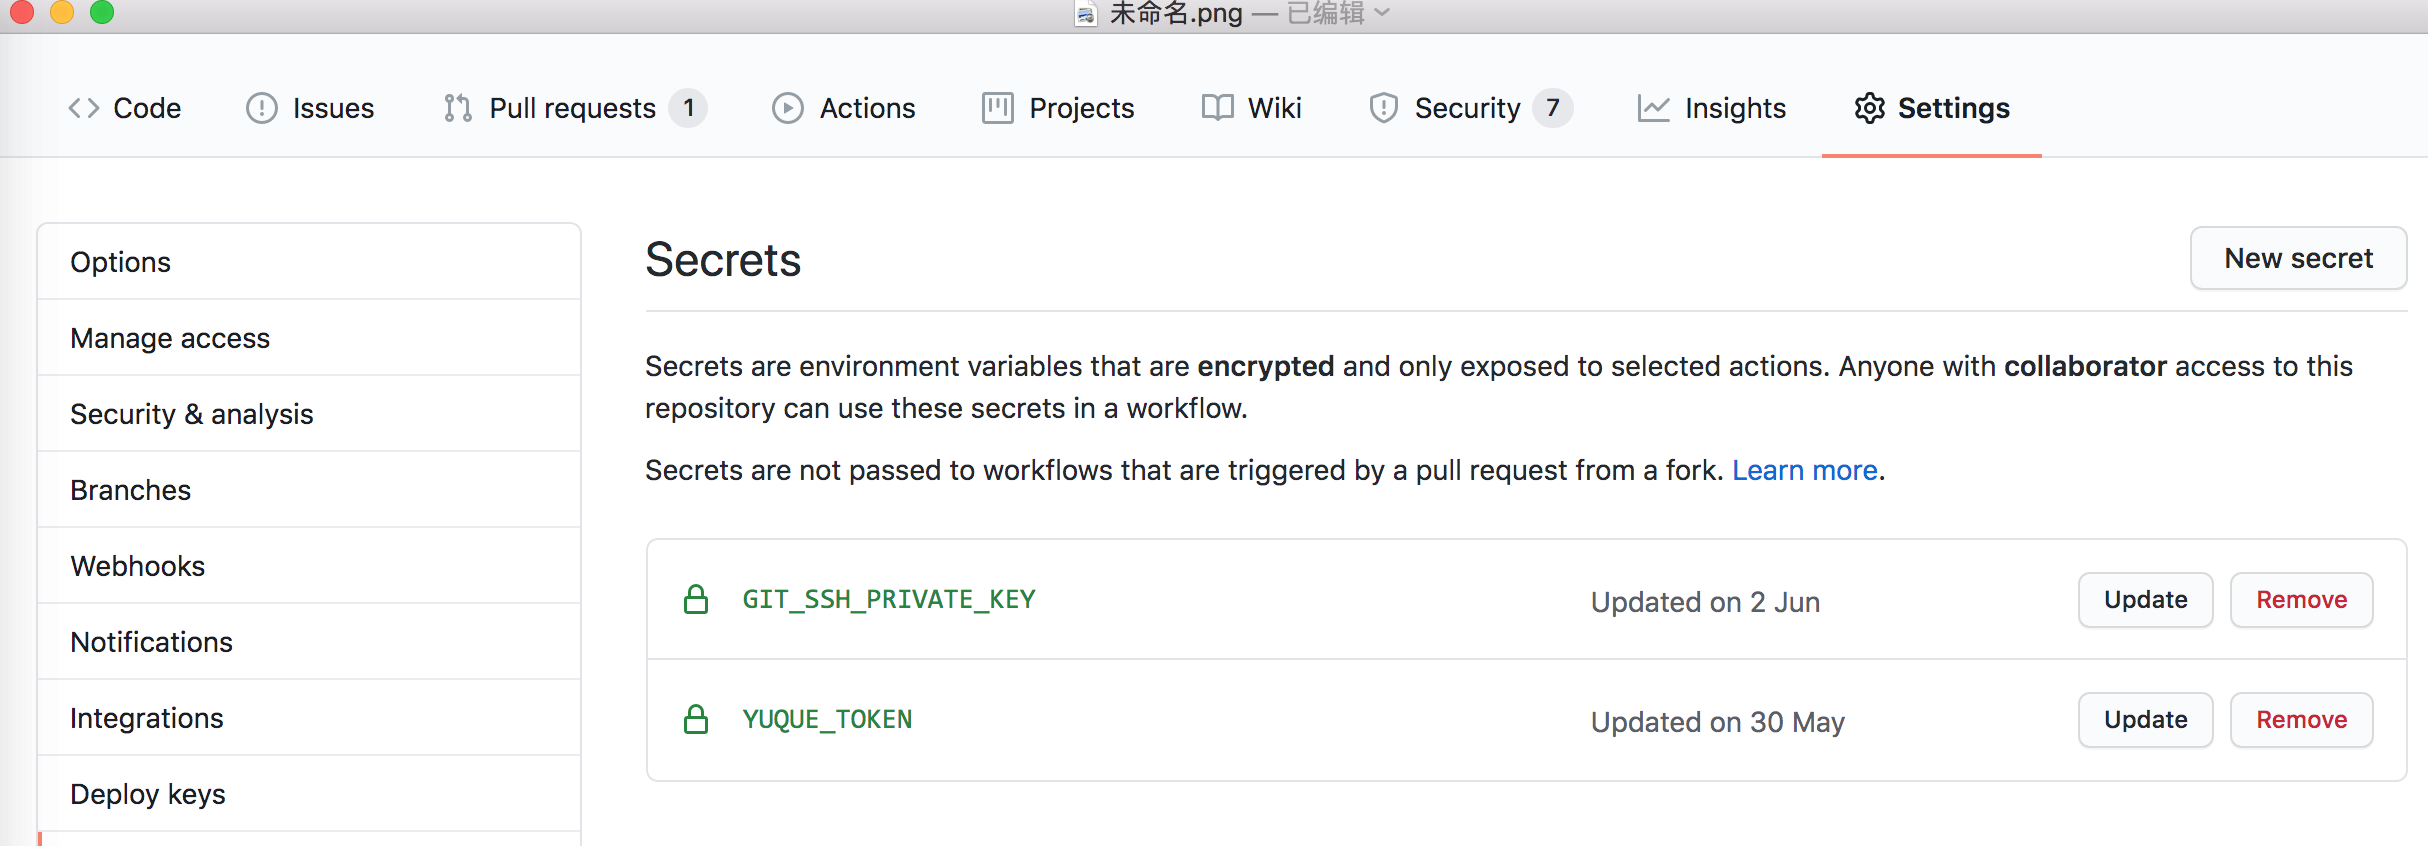The width and height of the screenshot is (2428, 846).
Task: Switch to the Issues tab label
Action: click(x=333, y=108)
